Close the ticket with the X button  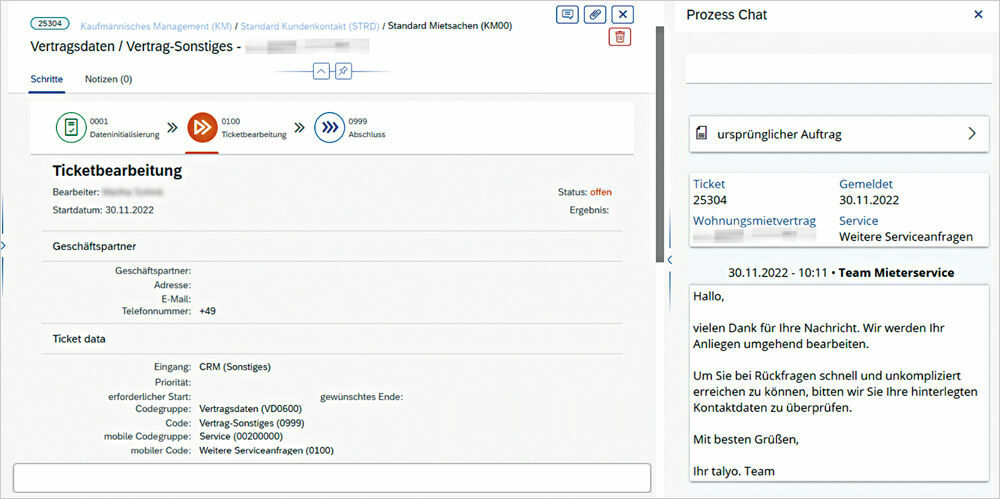(622, 14)
